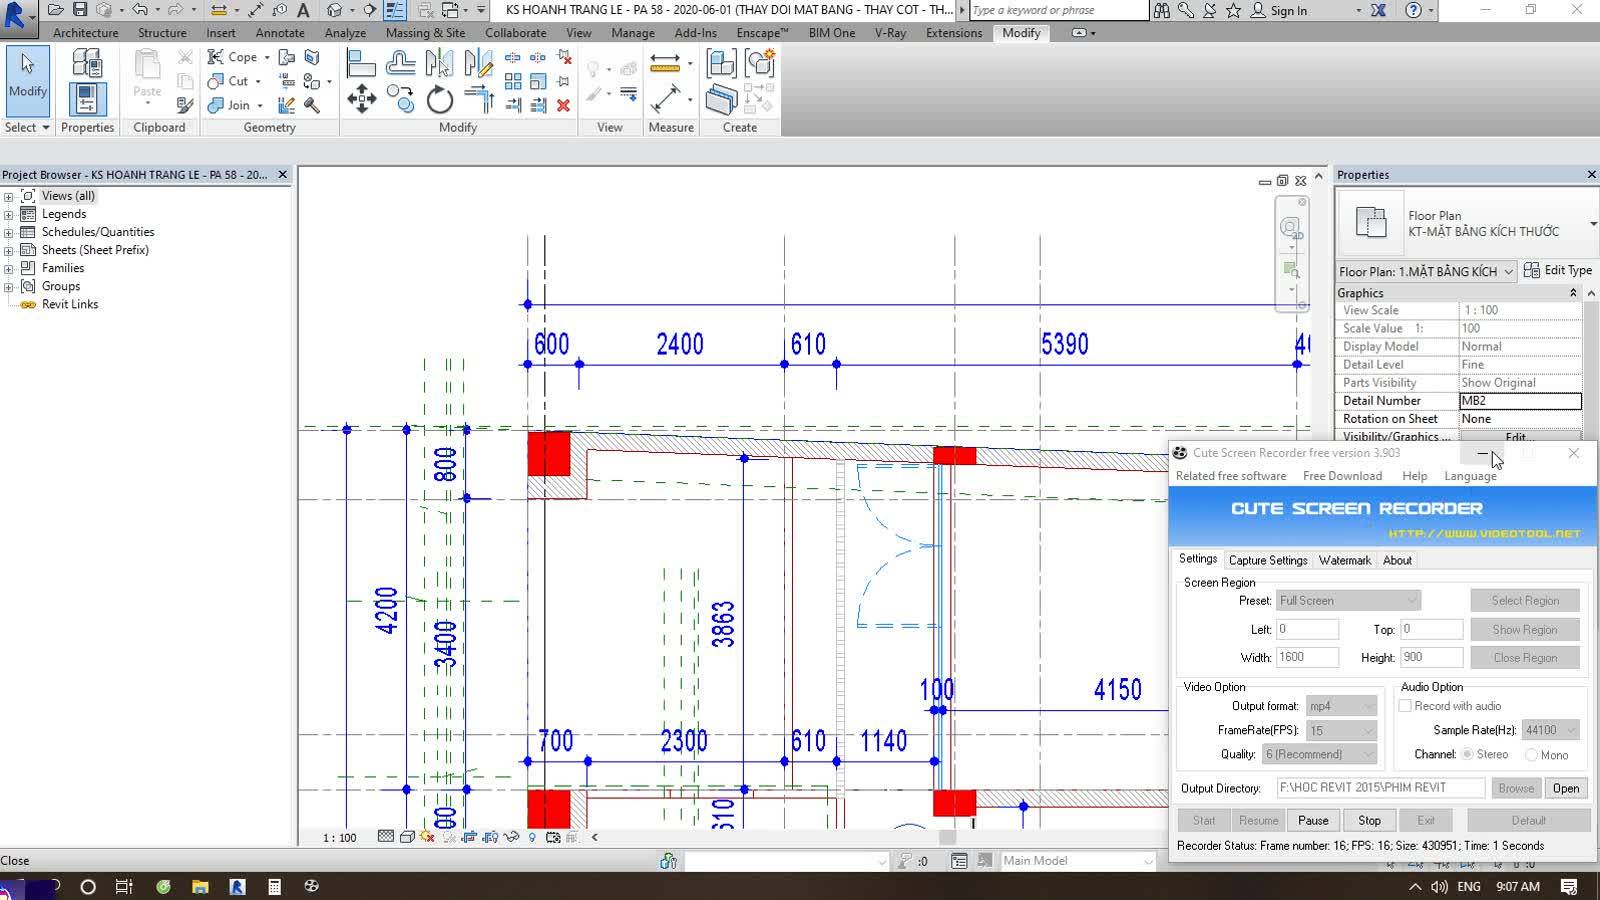Open the Output format mp4 dropdown

1342,706
